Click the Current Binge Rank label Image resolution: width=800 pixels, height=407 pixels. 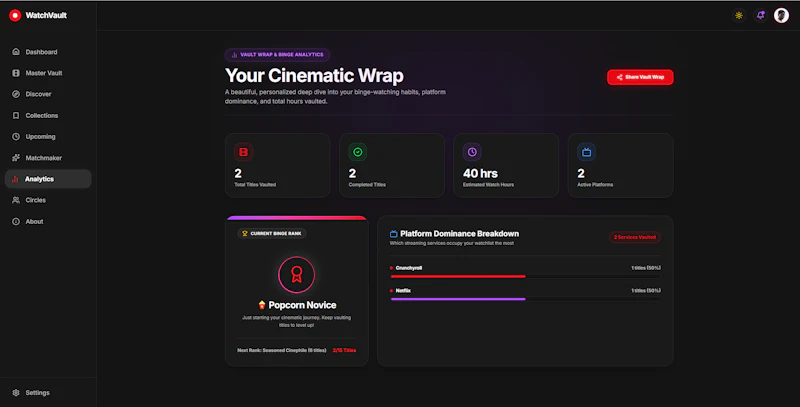pos(271,234)
